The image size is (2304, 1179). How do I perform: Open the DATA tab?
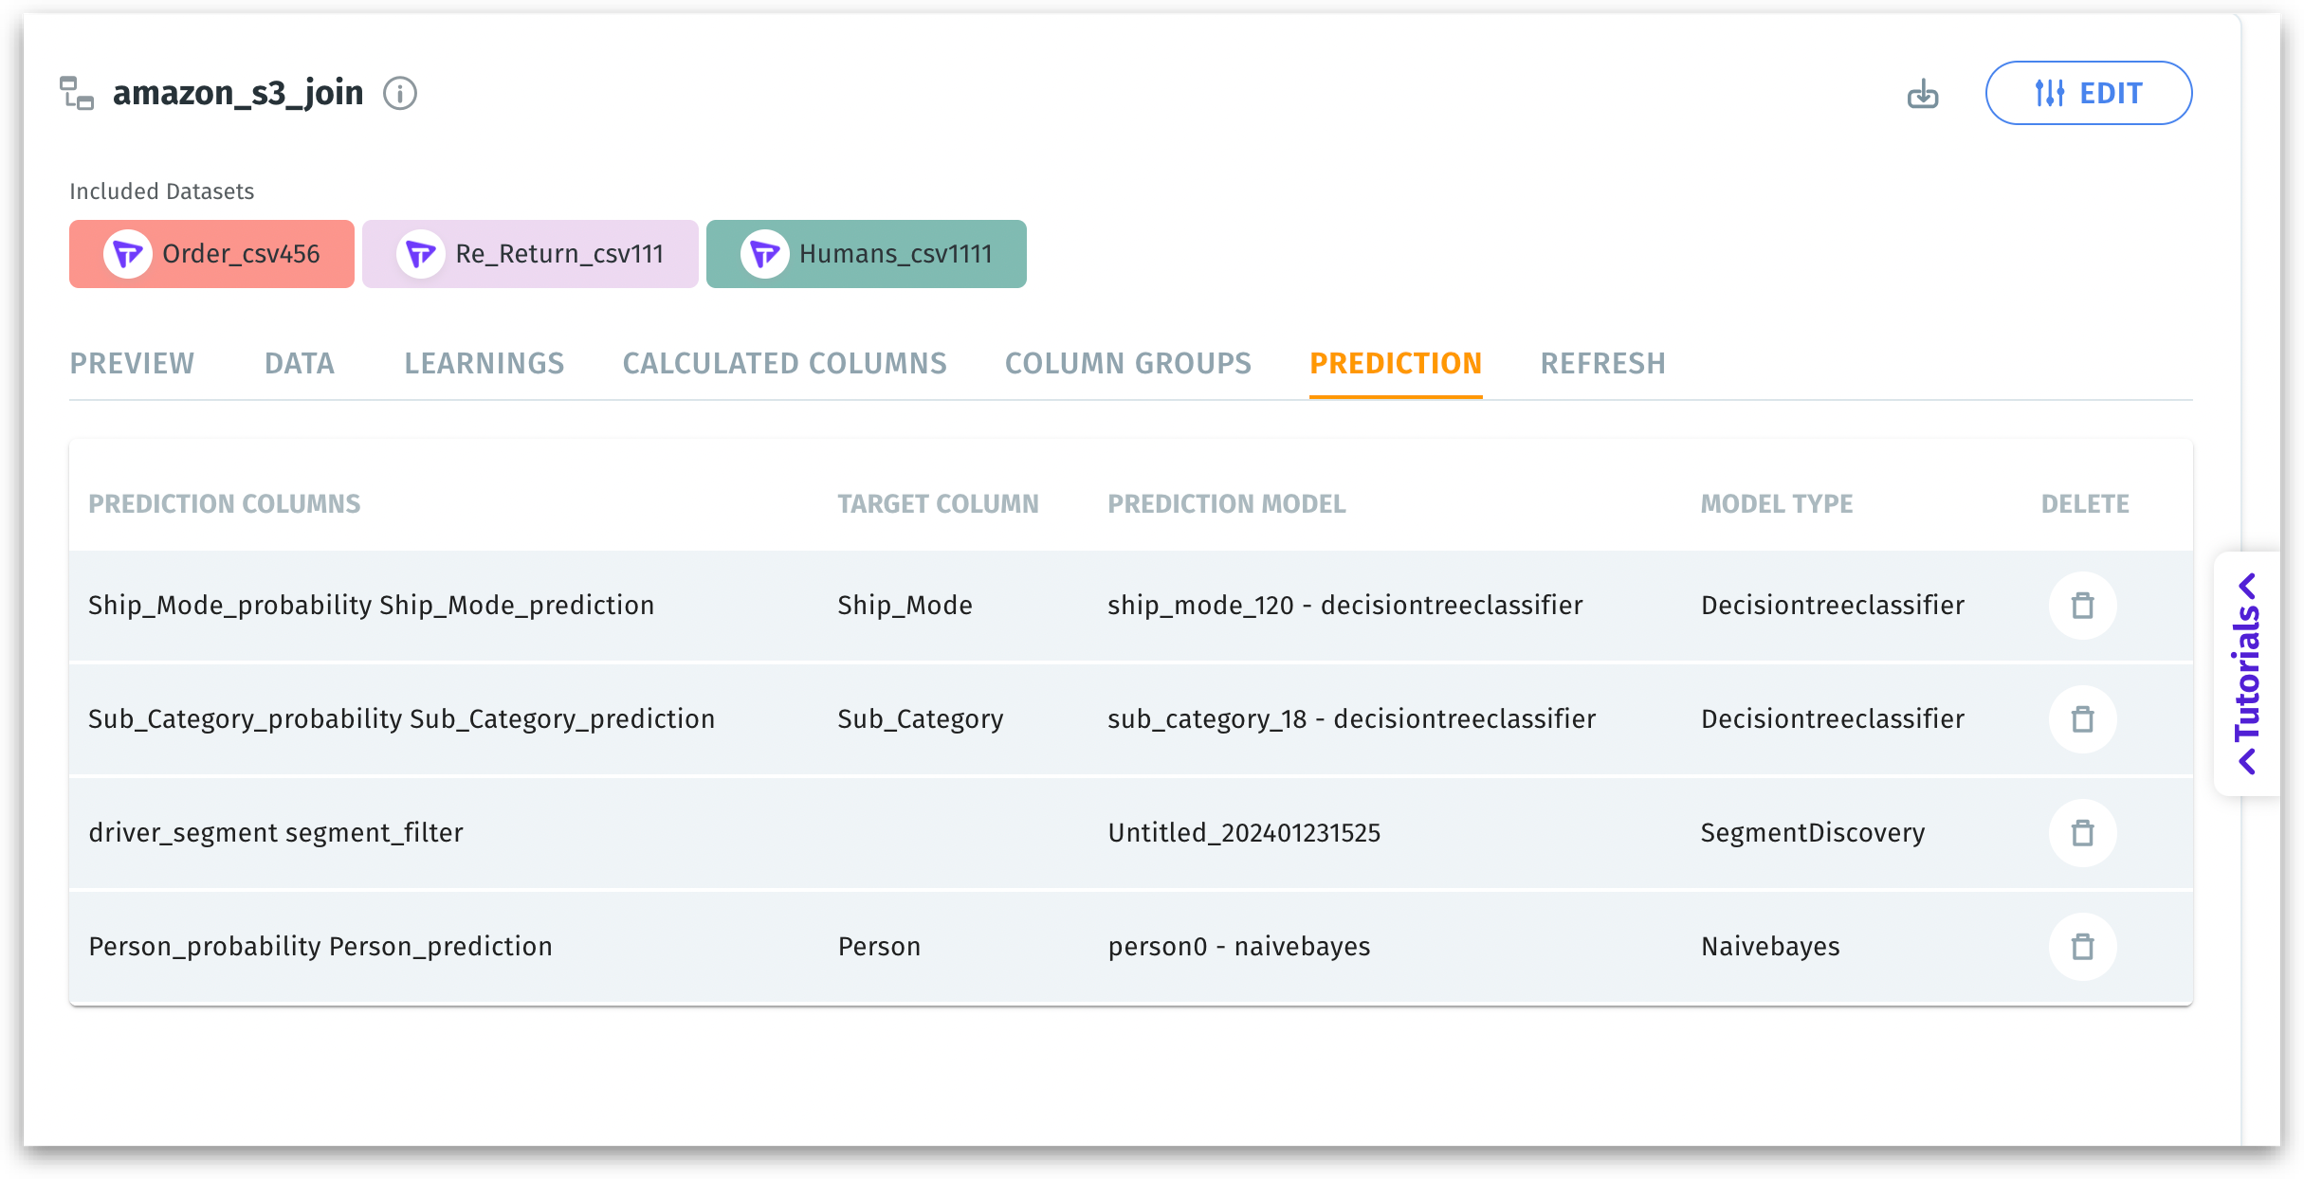[x=299, y=363]
